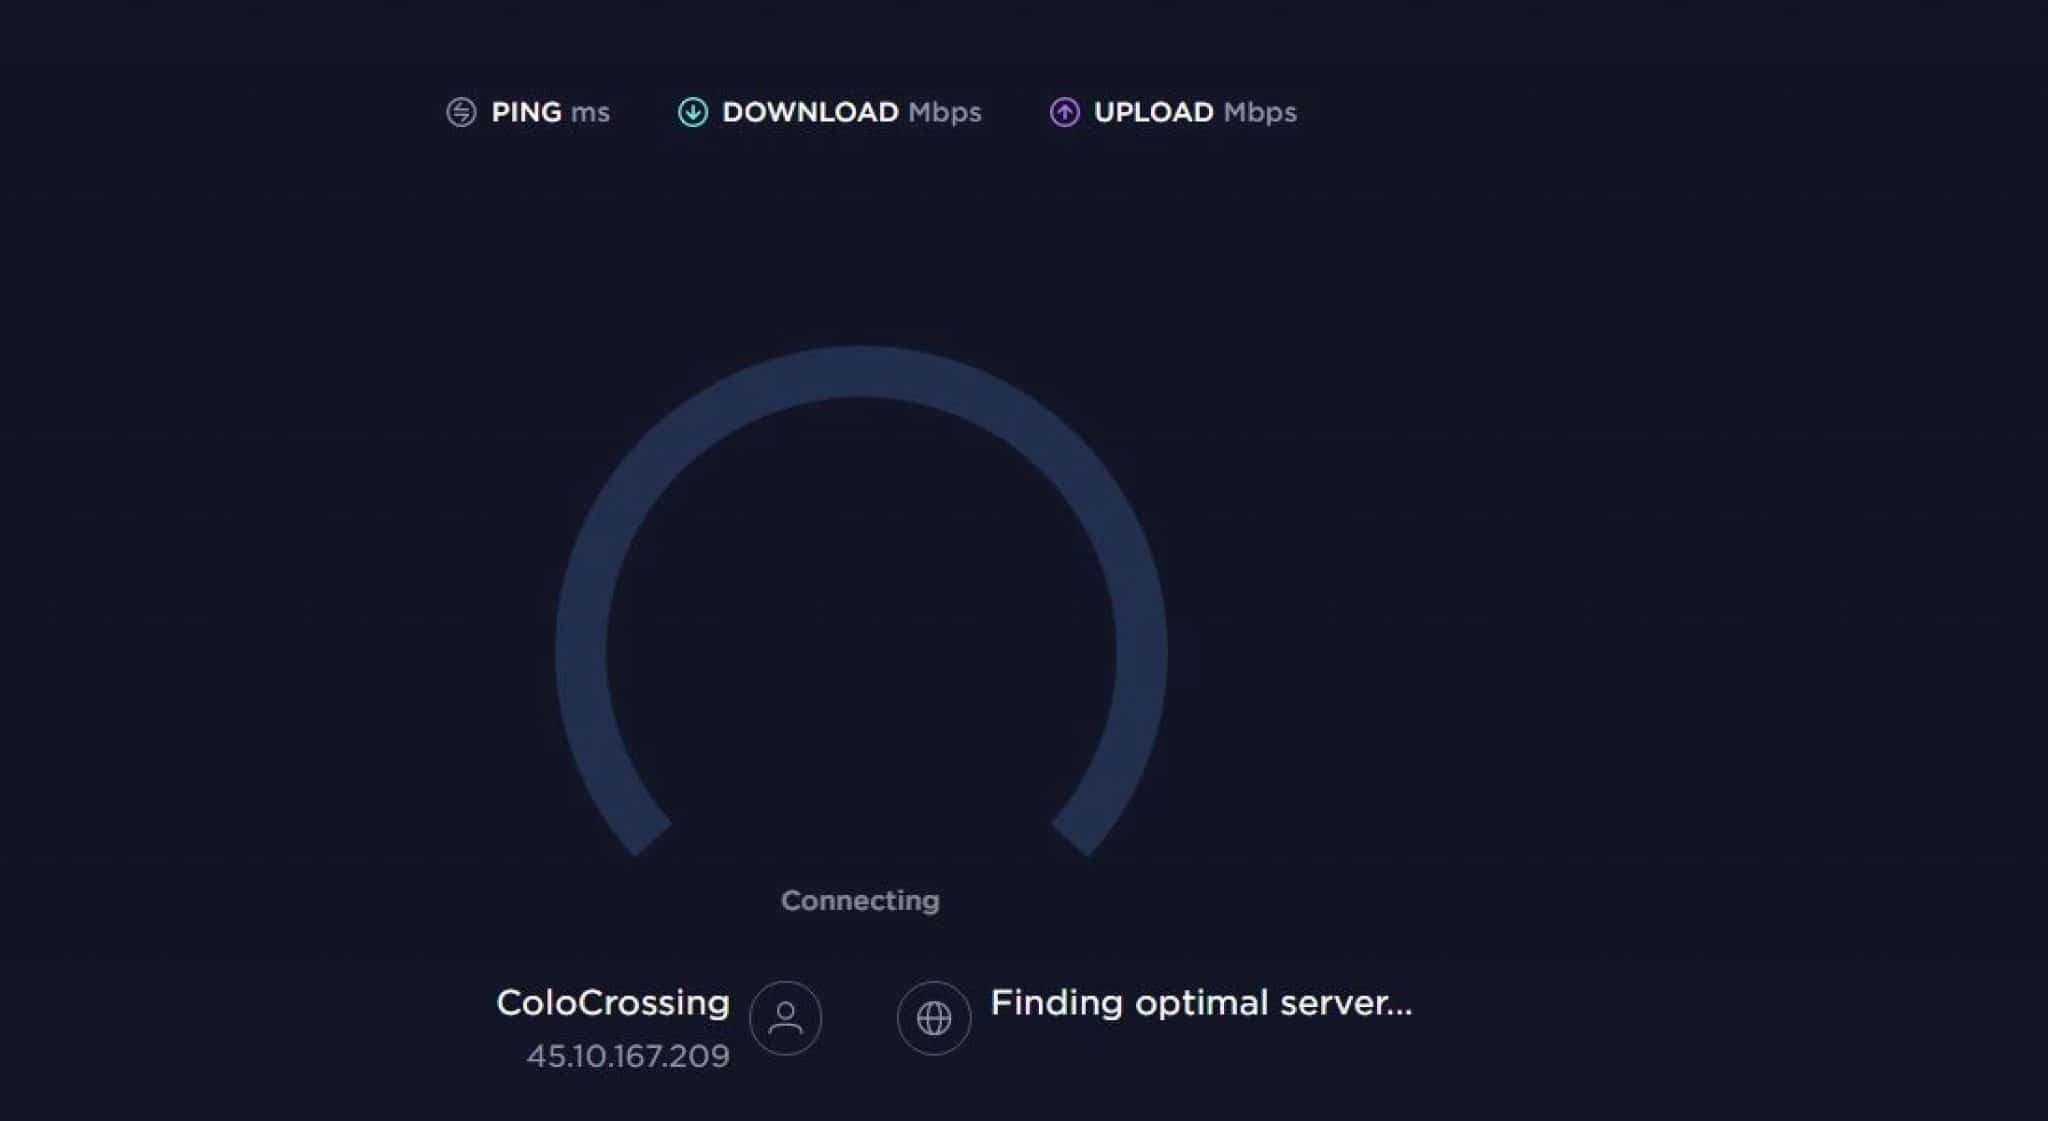Click the word PING
The height and width of the screenshot is (1121, 2048).
click(x=526, y=112)
